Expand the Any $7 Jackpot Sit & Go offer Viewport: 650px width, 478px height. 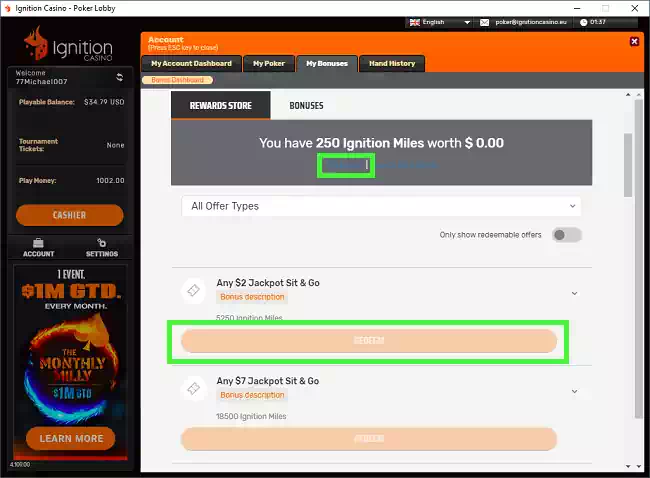574,391
